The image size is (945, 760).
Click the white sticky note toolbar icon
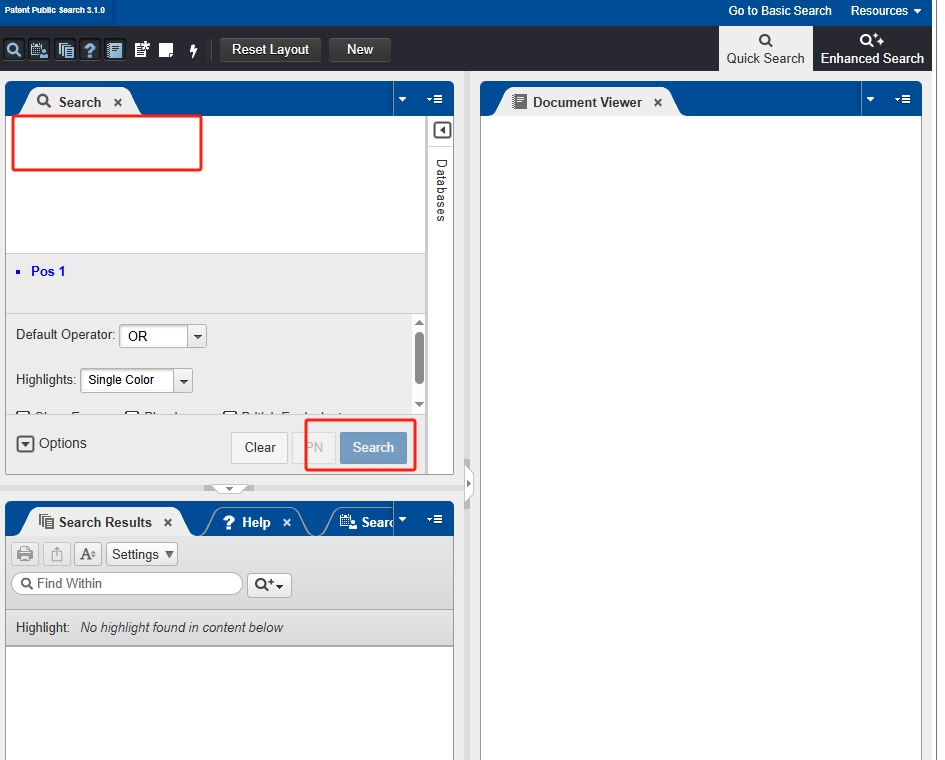[167, 50]
